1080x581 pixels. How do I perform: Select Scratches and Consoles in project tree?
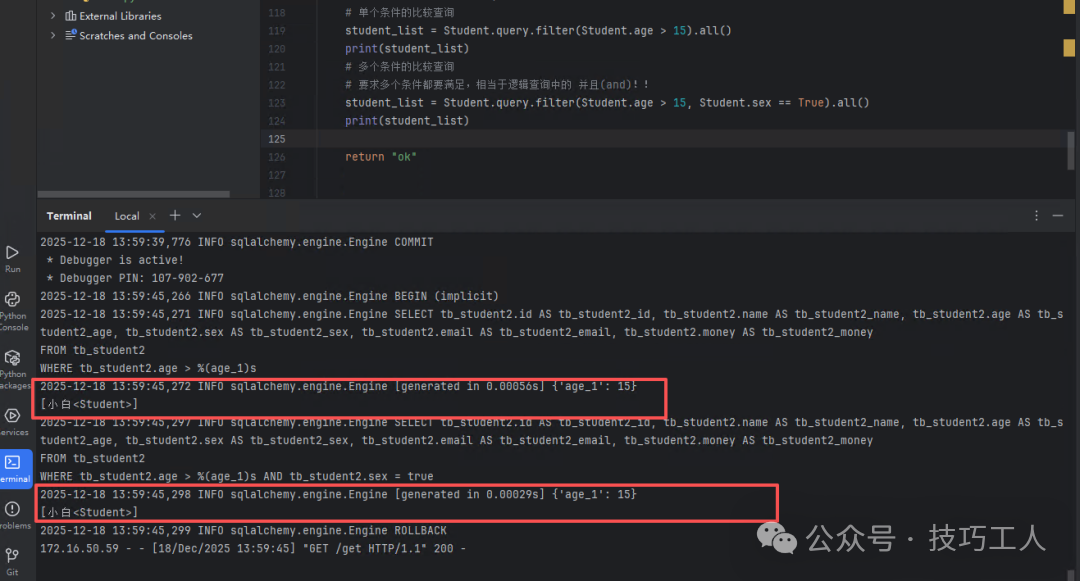[x=136, y=36]
